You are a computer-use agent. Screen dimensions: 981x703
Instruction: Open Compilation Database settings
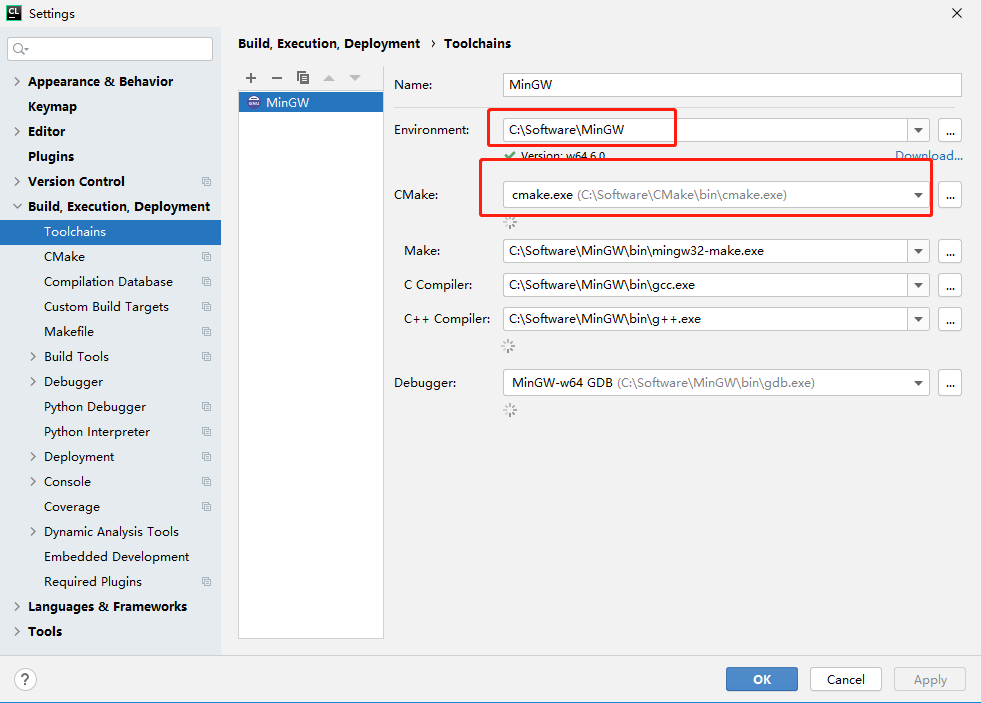[108, 281]
